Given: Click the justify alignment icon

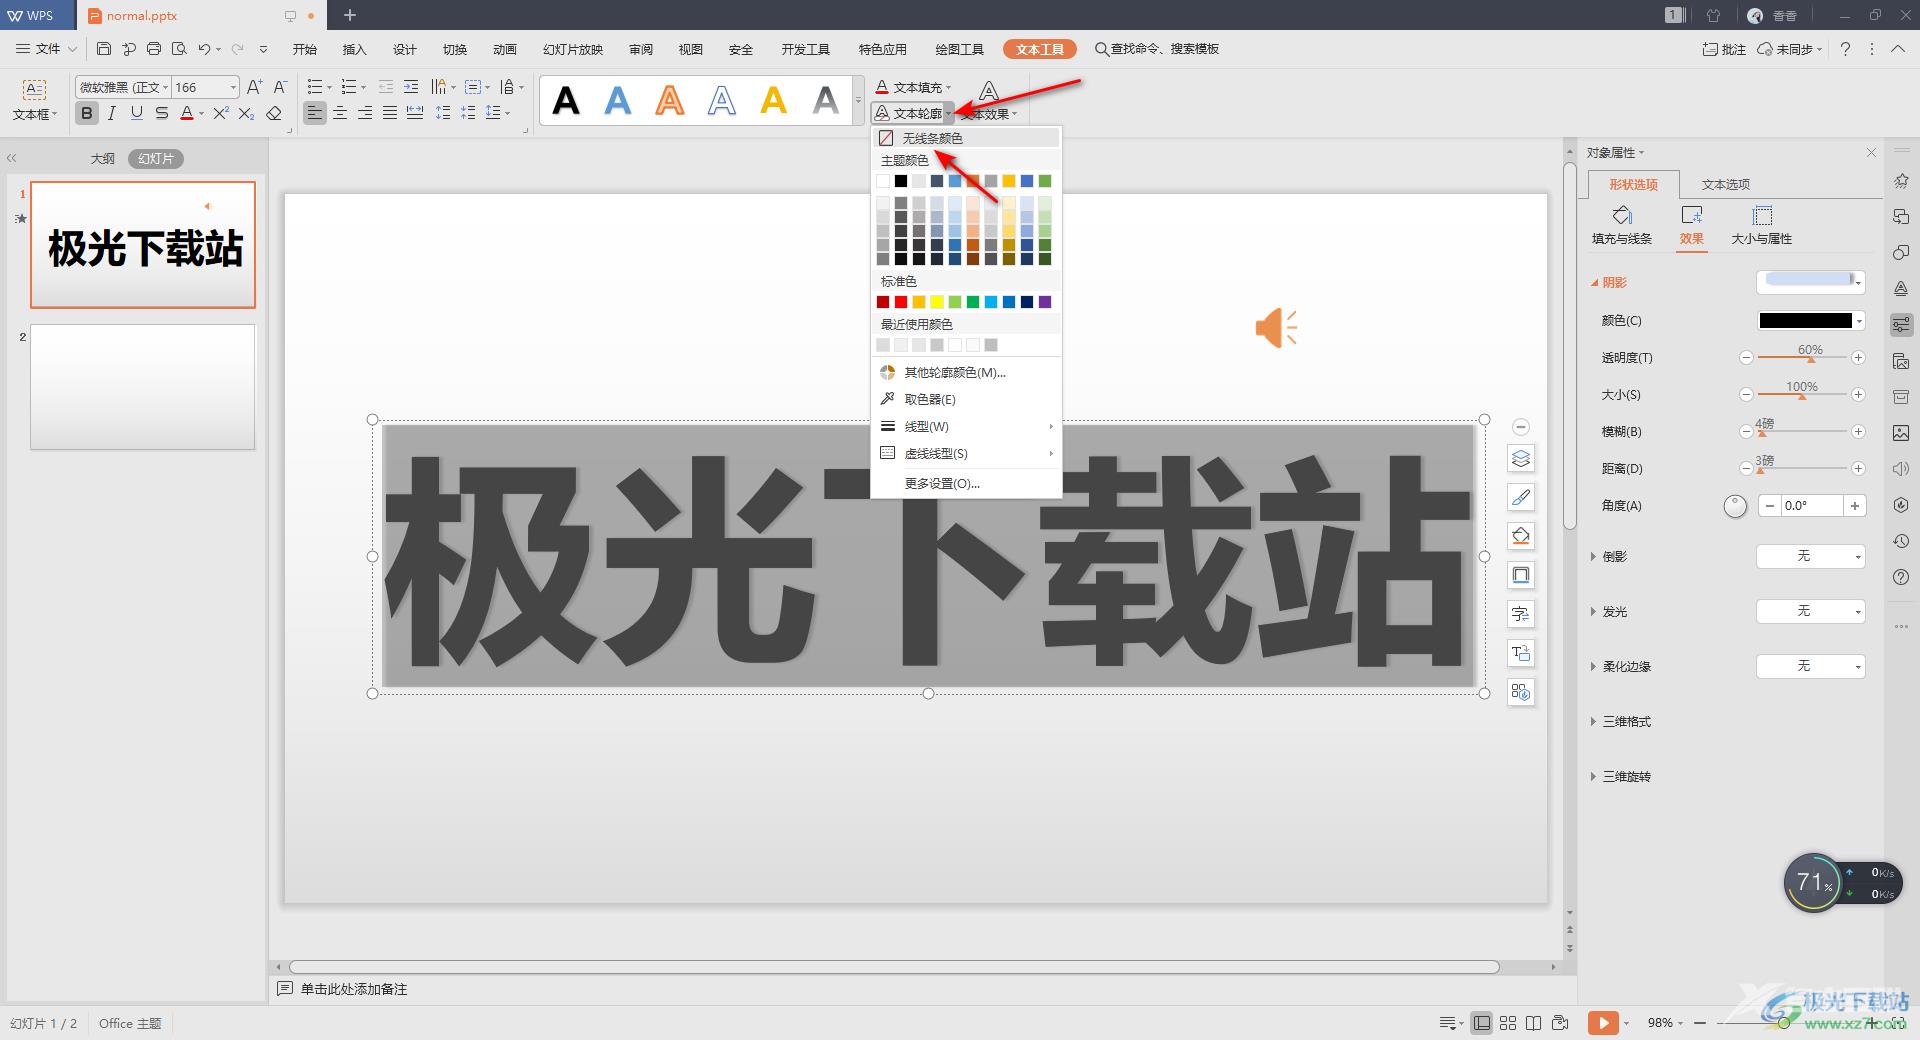Looking at the screenshot, I should [x=390, y=113].
